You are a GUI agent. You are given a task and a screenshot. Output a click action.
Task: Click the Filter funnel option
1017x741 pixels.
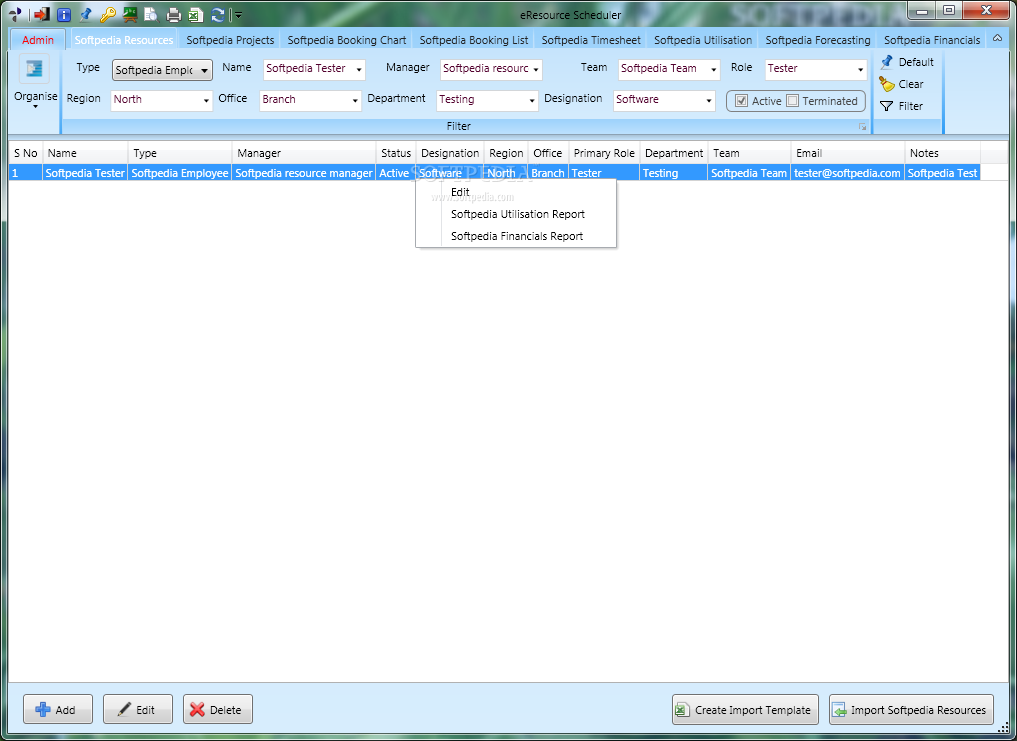click(x=902, y=106)
